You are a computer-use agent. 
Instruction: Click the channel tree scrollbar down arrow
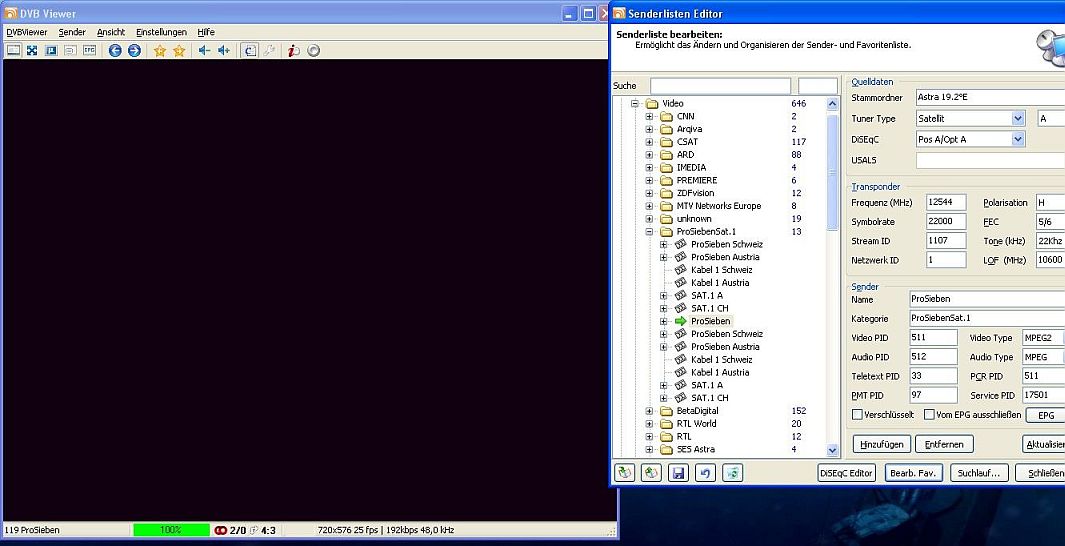click(833, 450)
